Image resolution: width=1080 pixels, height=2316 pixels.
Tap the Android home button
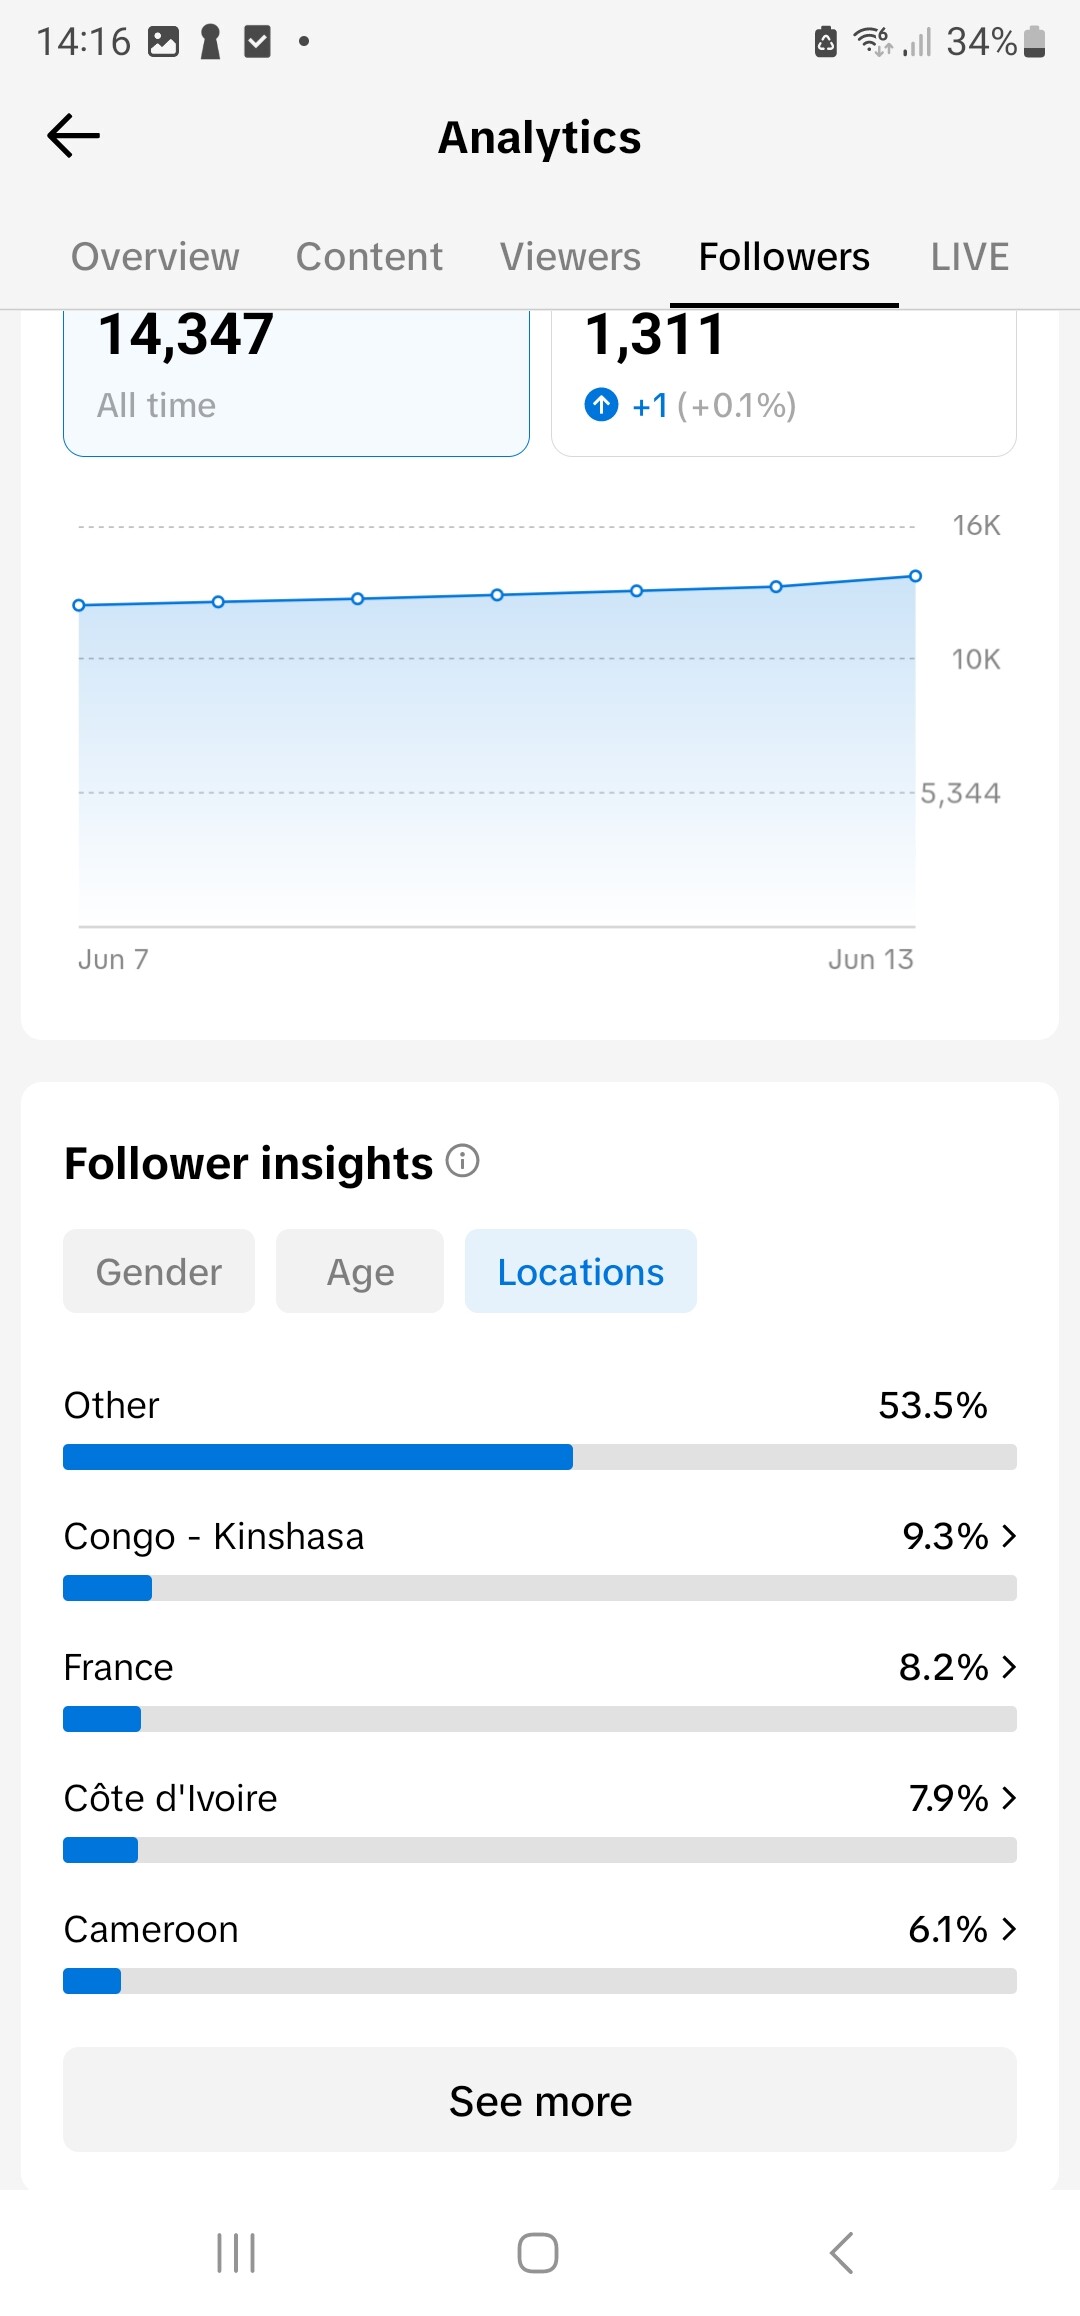538,2253
